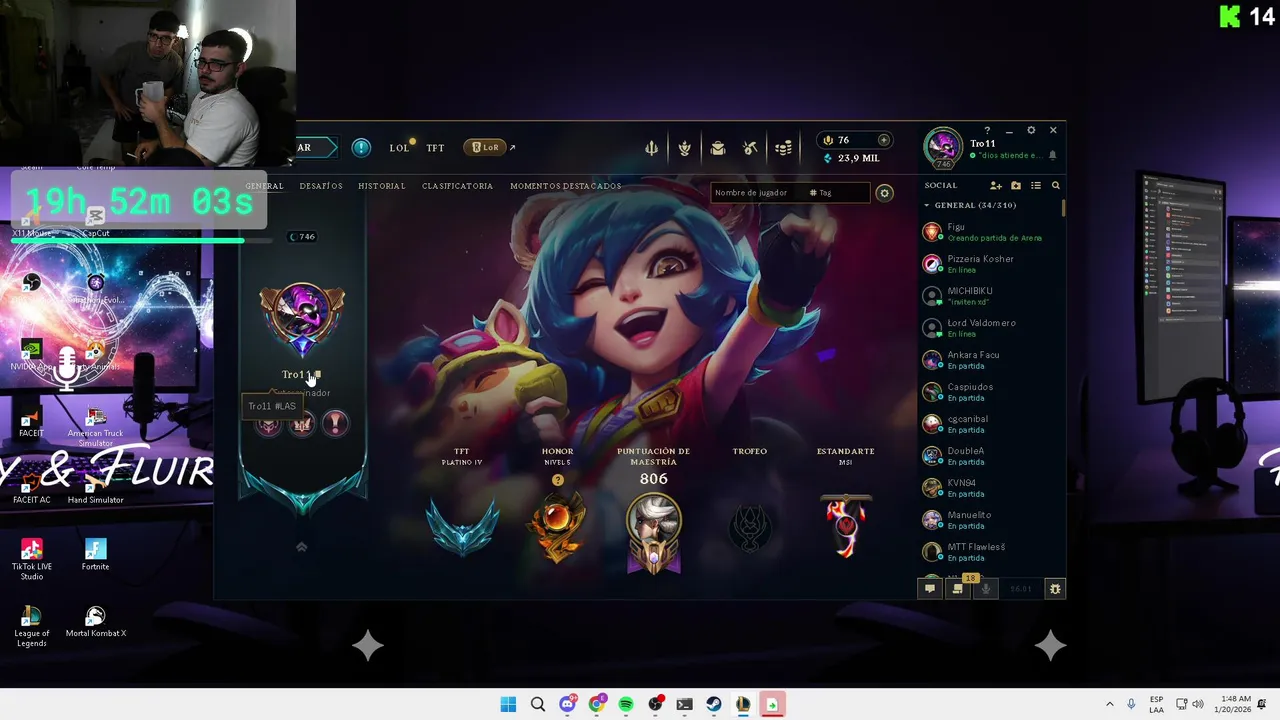Select friend Figu in list
The width and height of the screenshot is (1280, 720).
click(990, 232)
